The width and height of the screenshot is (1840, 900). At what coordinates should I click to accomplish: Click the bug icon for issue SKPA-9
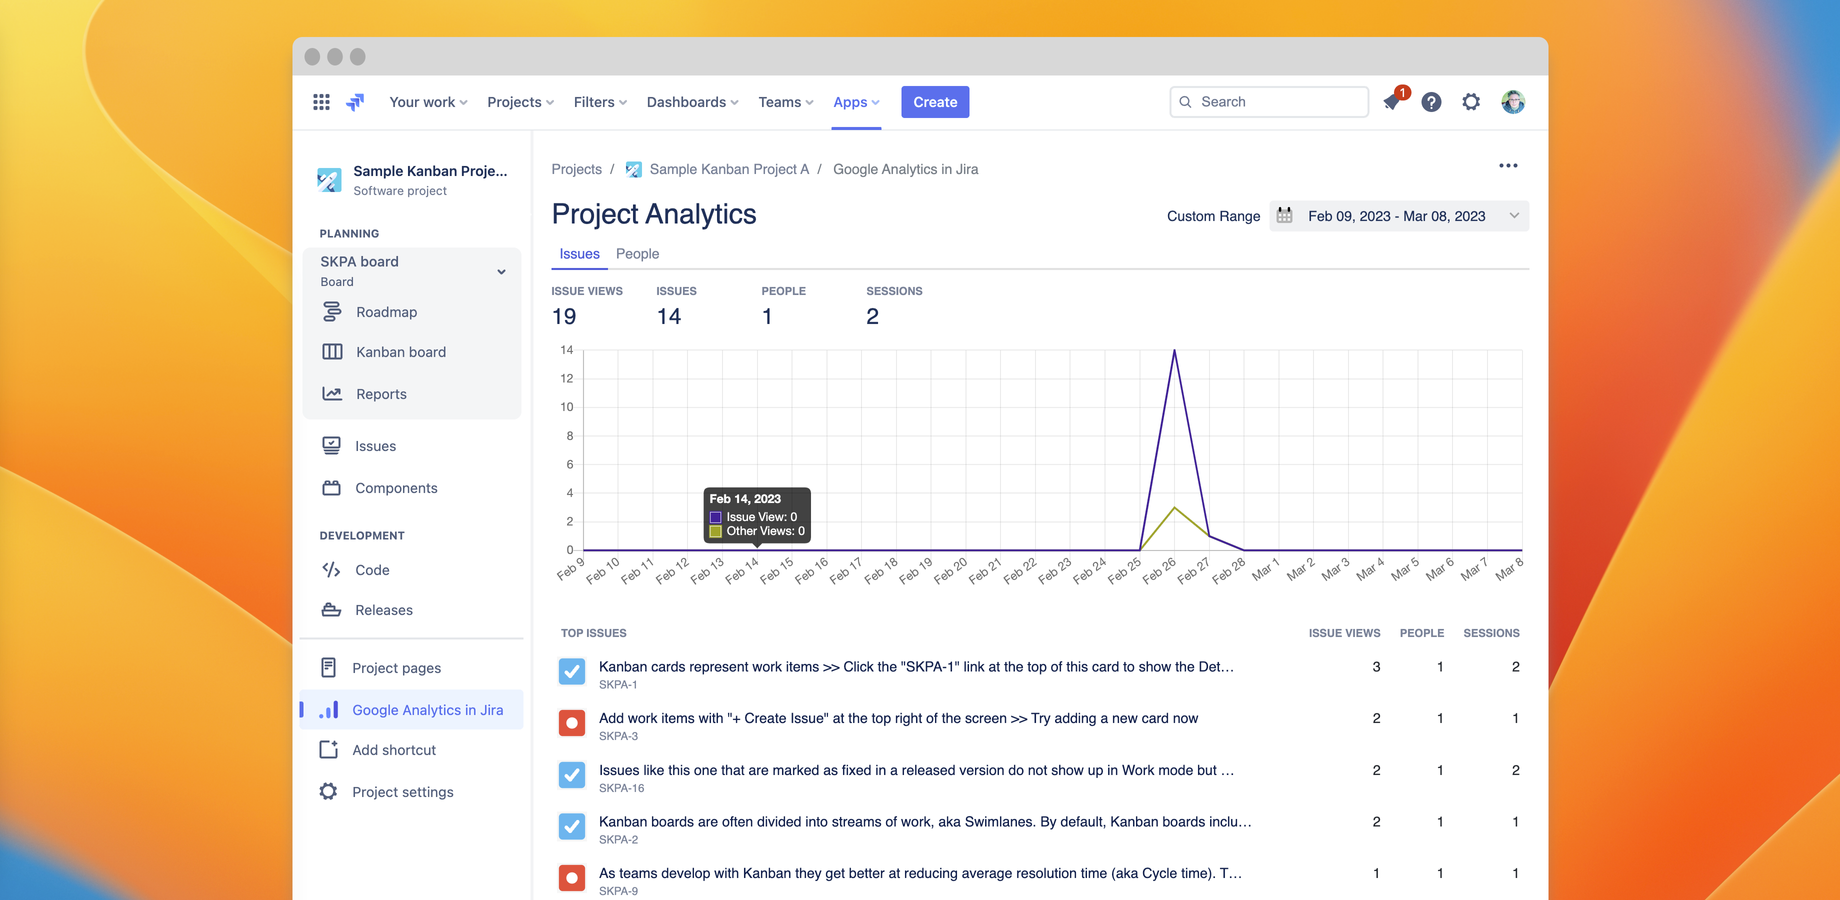coord(572,879)
